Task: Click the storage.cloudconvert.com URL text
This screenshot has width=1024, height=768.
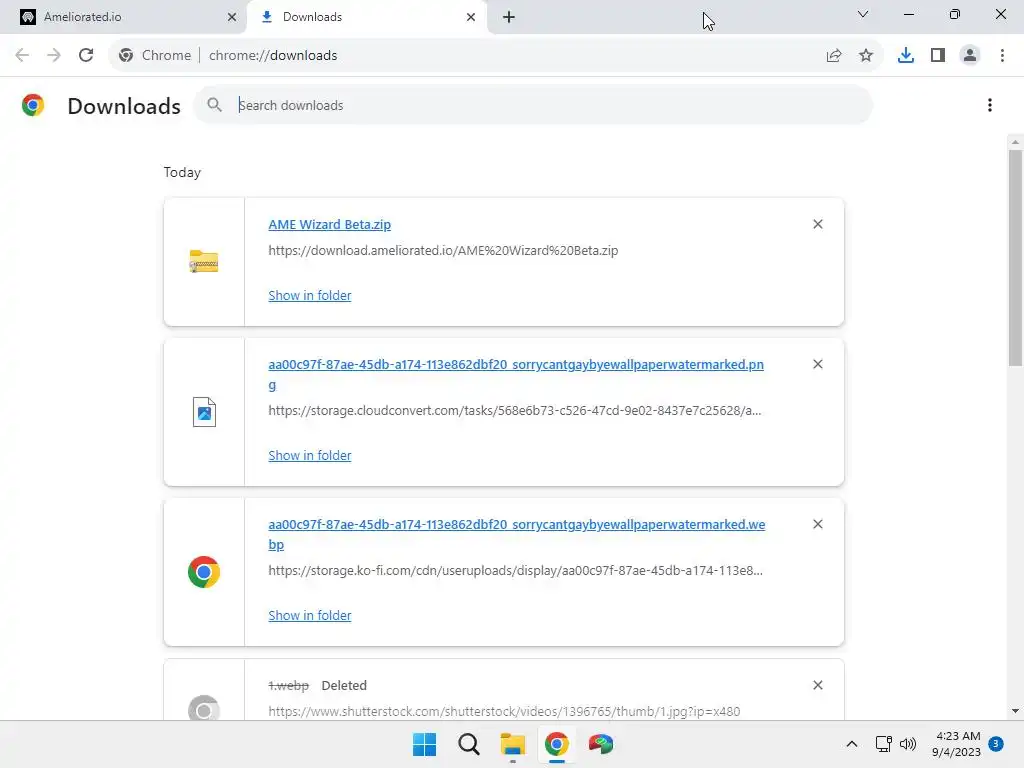Action: point(515,410)
